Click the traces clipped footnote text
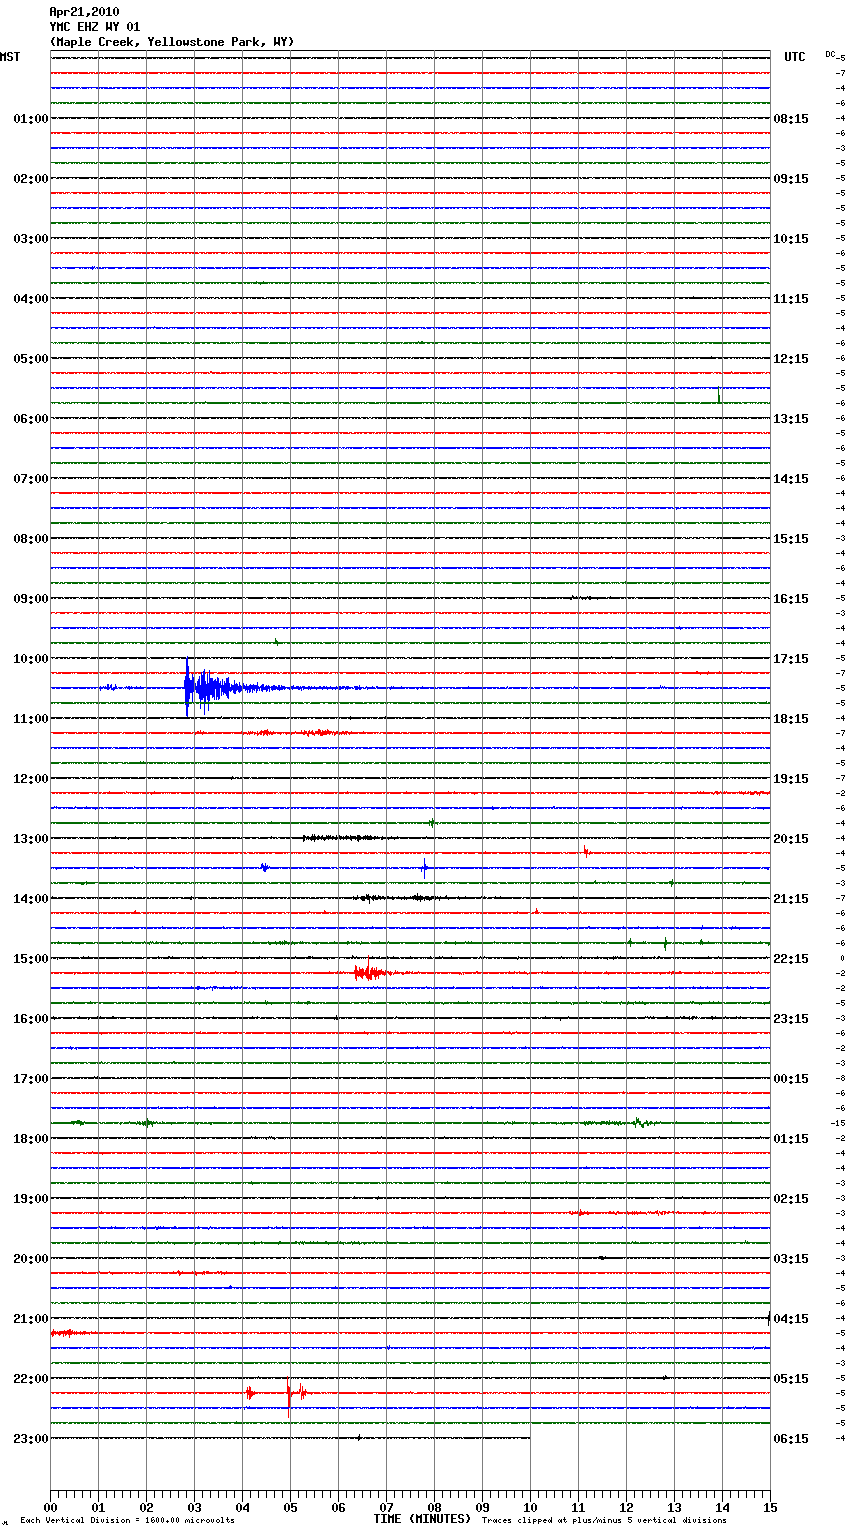This screenshot has height=1534, width=850. (x=604, y=1521)
